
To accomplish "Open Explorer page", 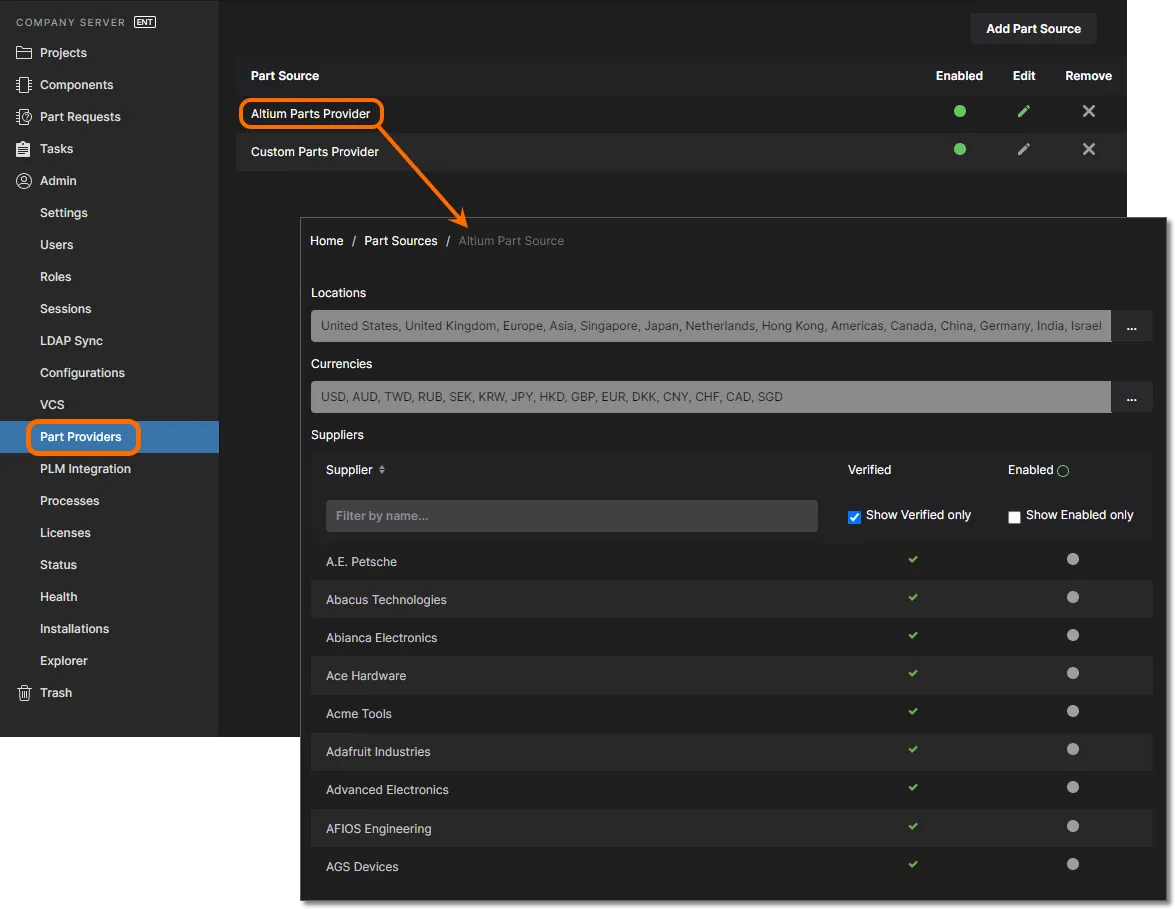I will click(x=64, y=661).
